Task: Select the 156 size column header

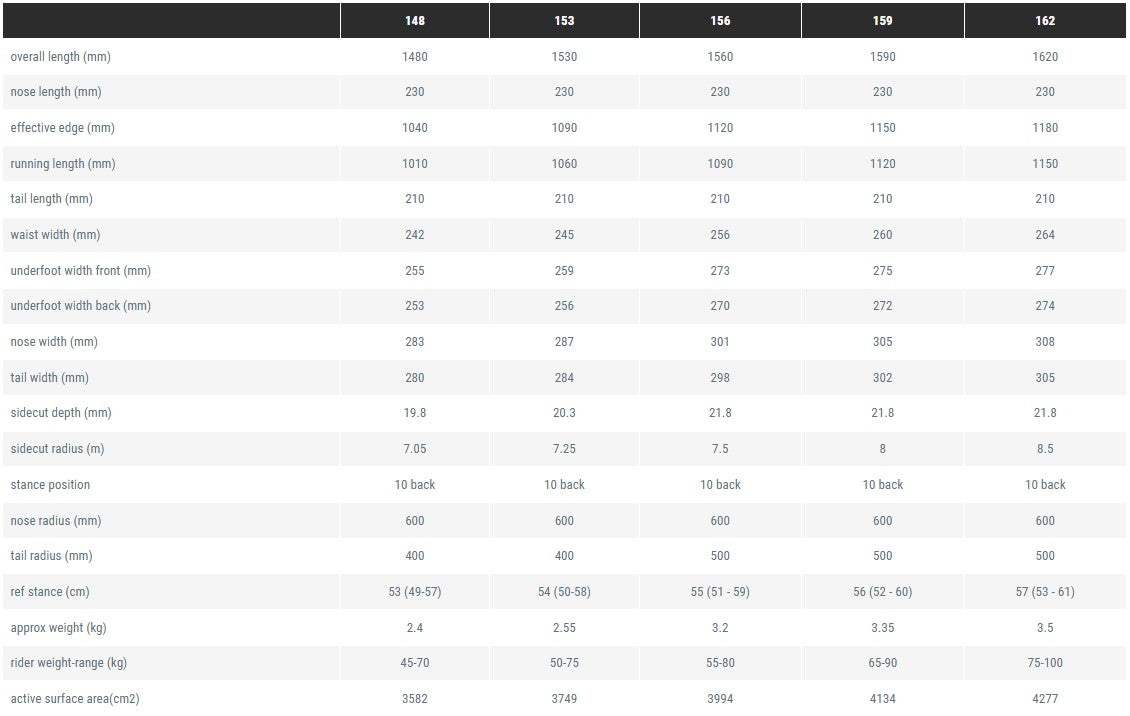Action: pos(720,20)
